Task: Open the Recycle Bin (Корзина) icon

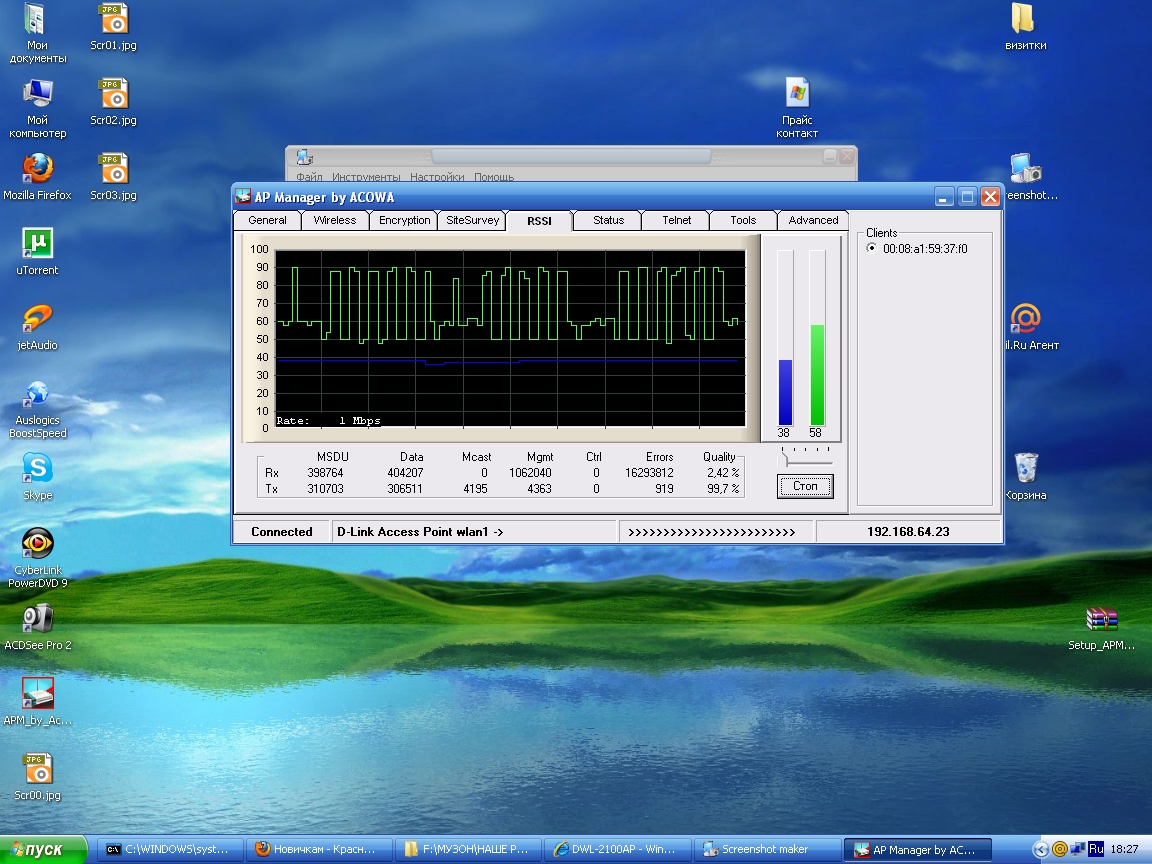Action: coord(1026,469)
